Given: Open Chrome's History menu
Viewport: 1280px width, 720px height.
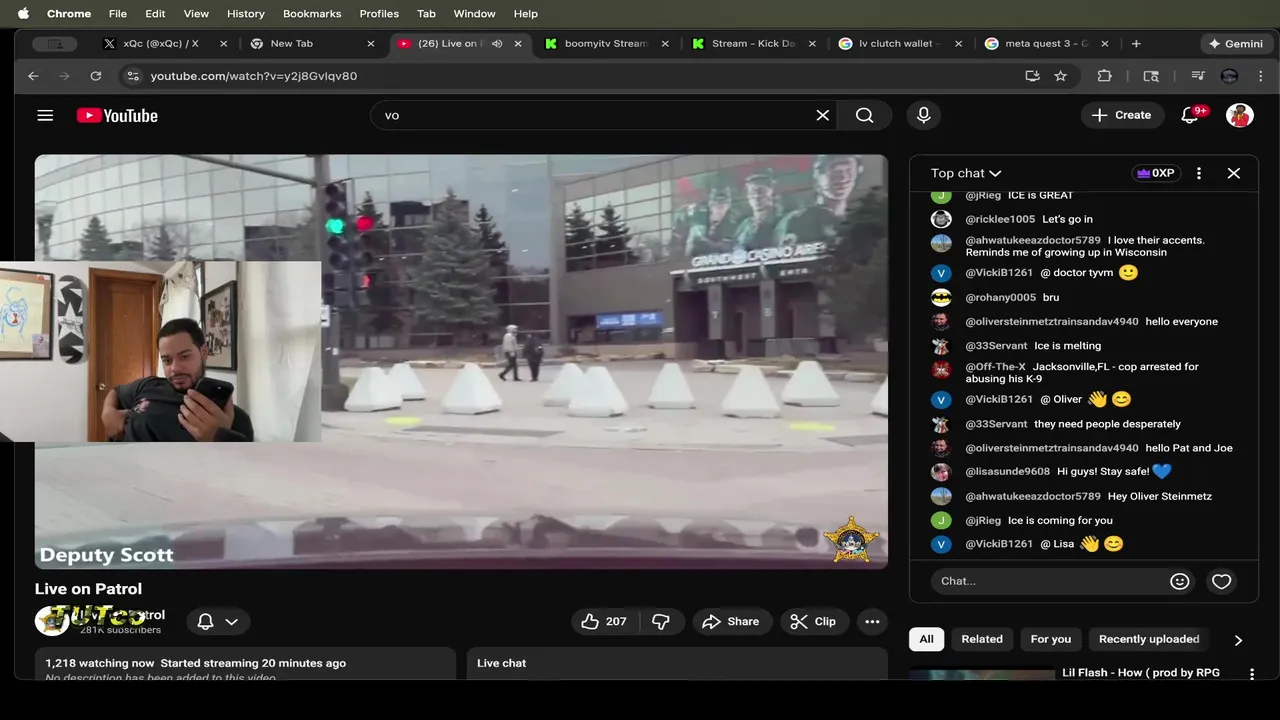Looking at the screenshot, I should pos(245,14).
